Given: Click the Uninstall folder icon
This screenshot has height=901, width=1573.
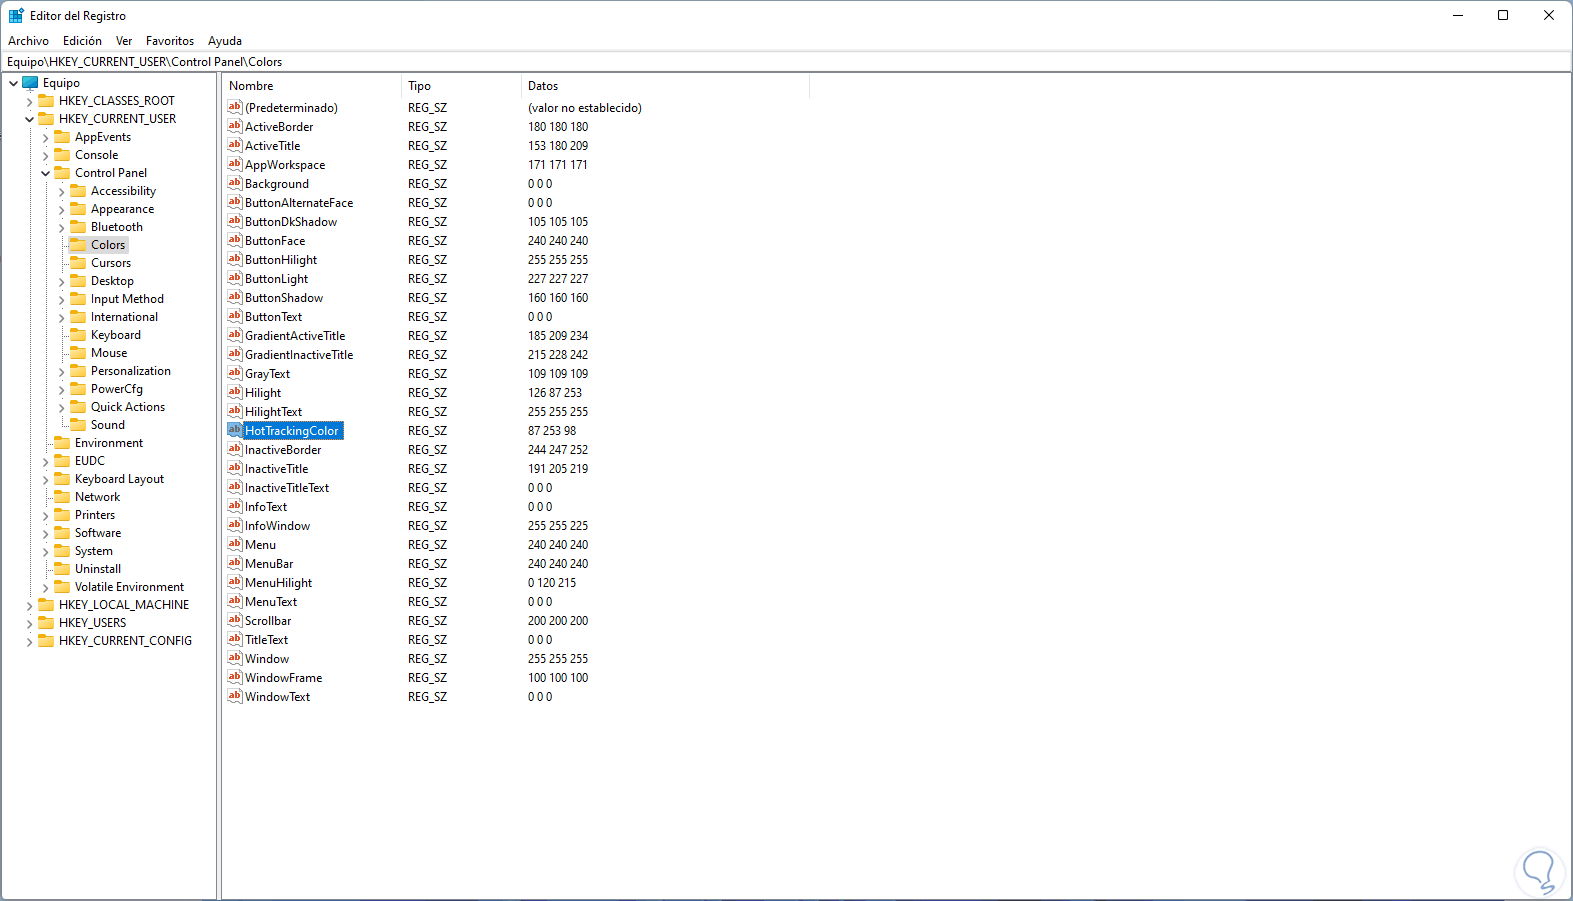Looking at the screenshot, I should tap(62, 569).
